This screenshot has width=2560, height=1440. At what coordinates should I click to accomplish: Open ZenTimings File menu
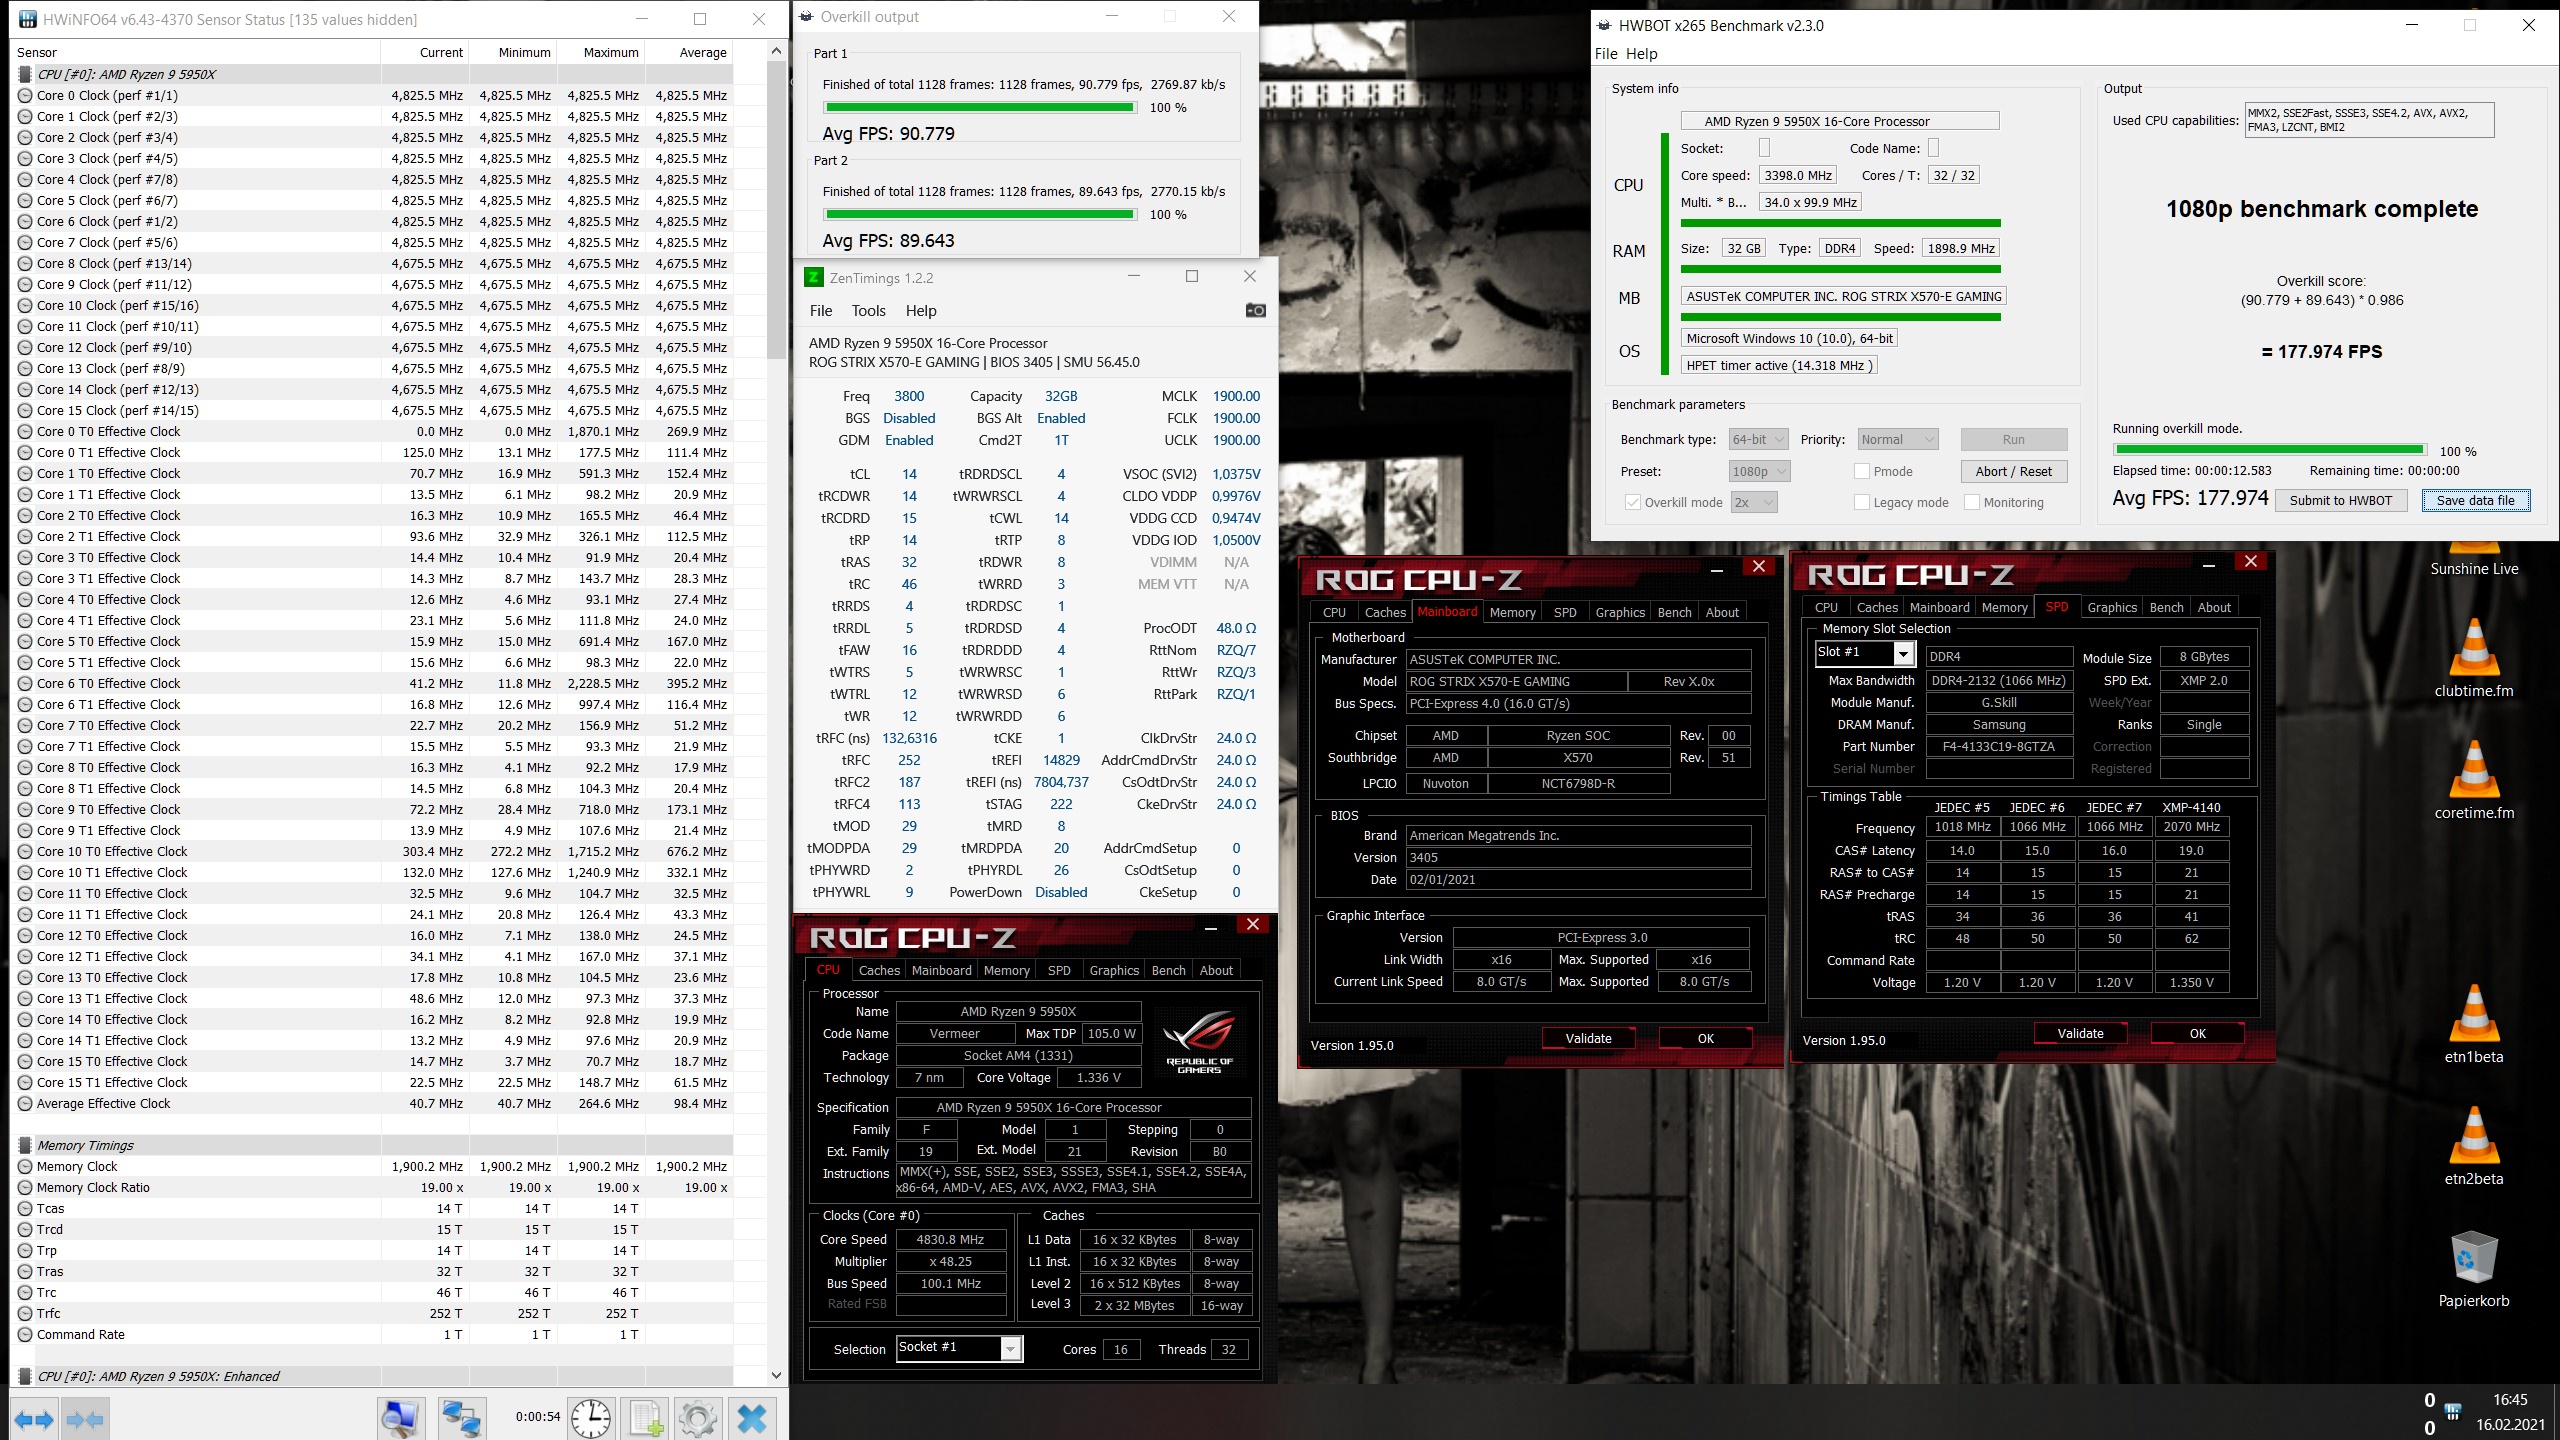[821, 311]
